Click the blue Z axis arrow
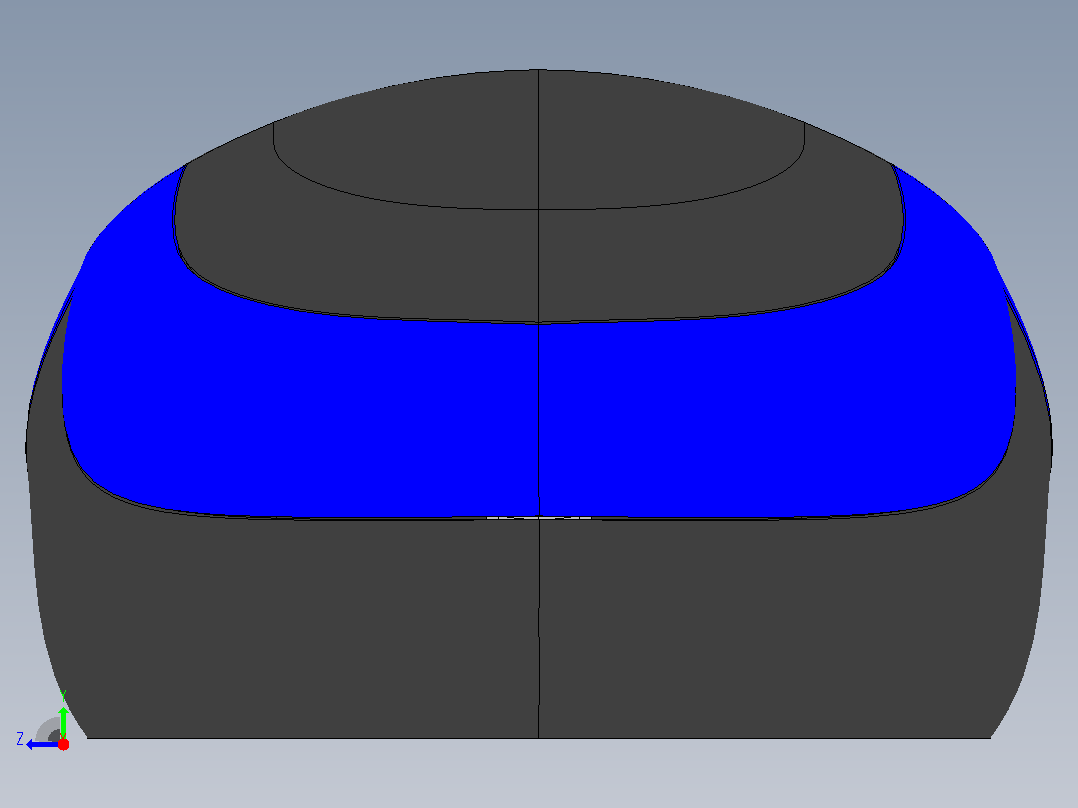This screenshot has height=808, width=1078. 43,745
